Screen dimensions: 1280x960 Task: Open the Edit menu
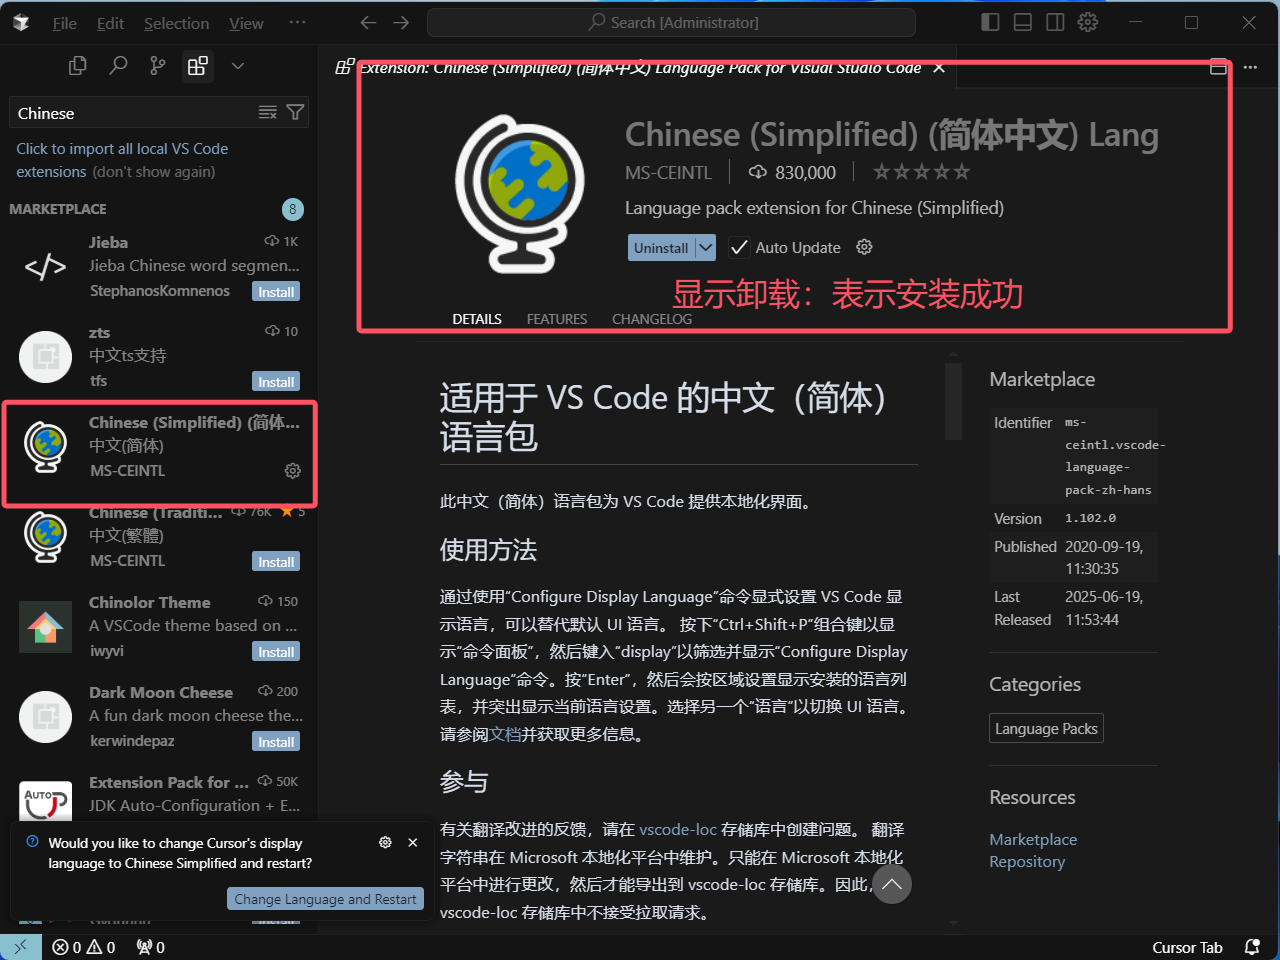tap(110, 23)
